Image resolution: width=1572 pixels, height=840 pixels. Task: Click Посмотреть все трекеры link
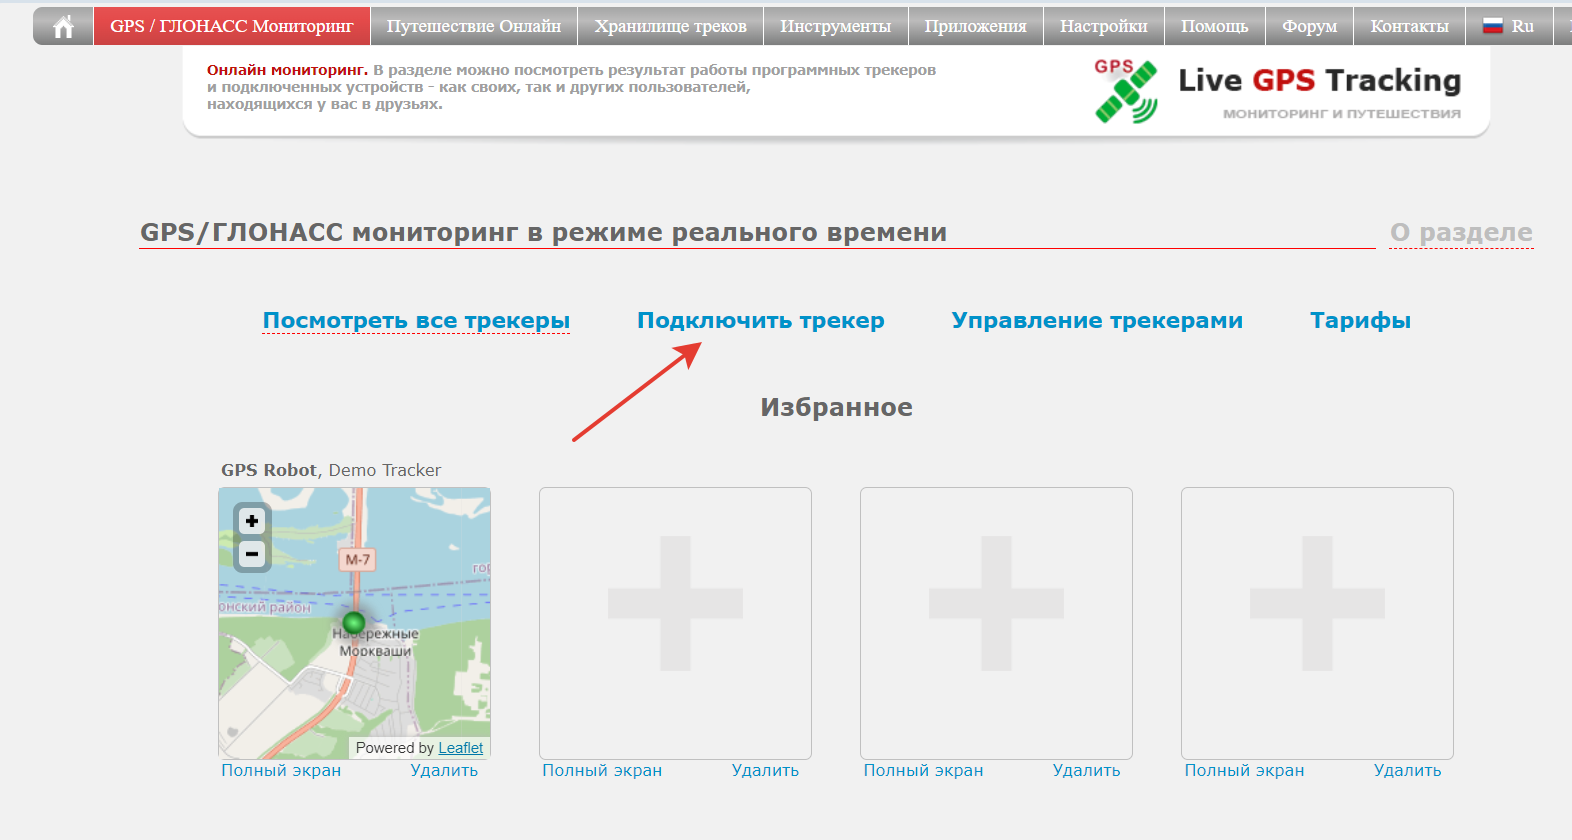point(416,321)
